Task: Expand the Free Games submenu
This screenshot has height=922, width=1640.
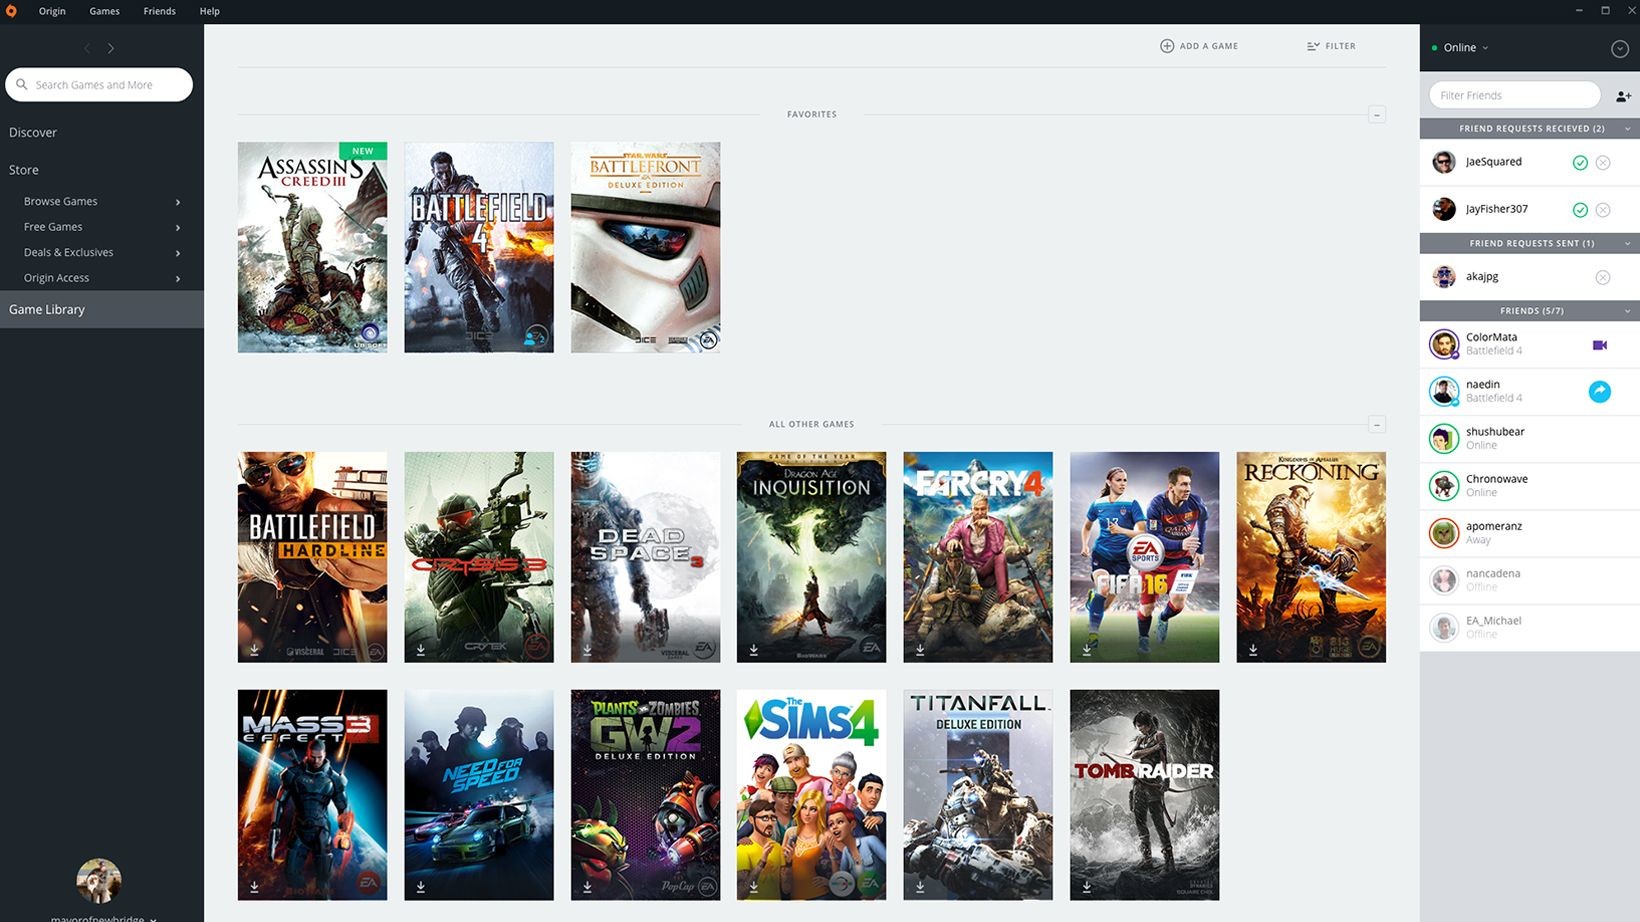Action: point(178,228)
